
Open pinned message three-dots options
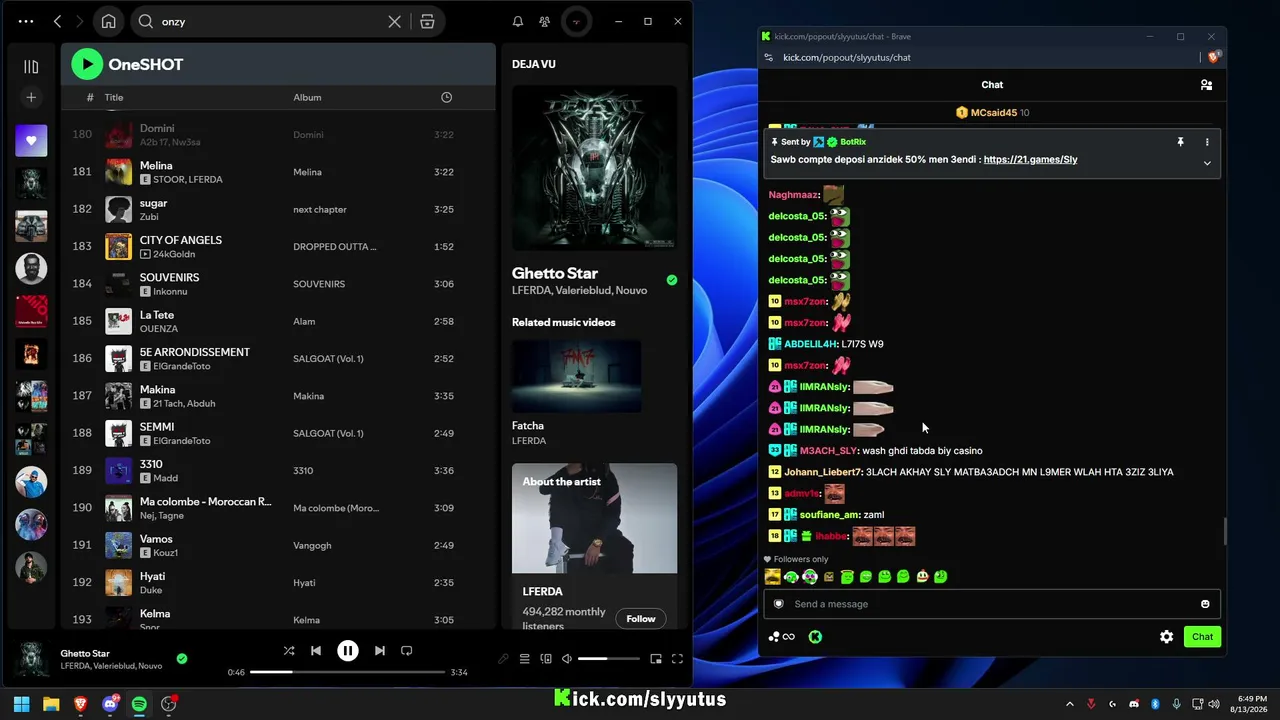pyautogui.click(x=1207, y=142)
